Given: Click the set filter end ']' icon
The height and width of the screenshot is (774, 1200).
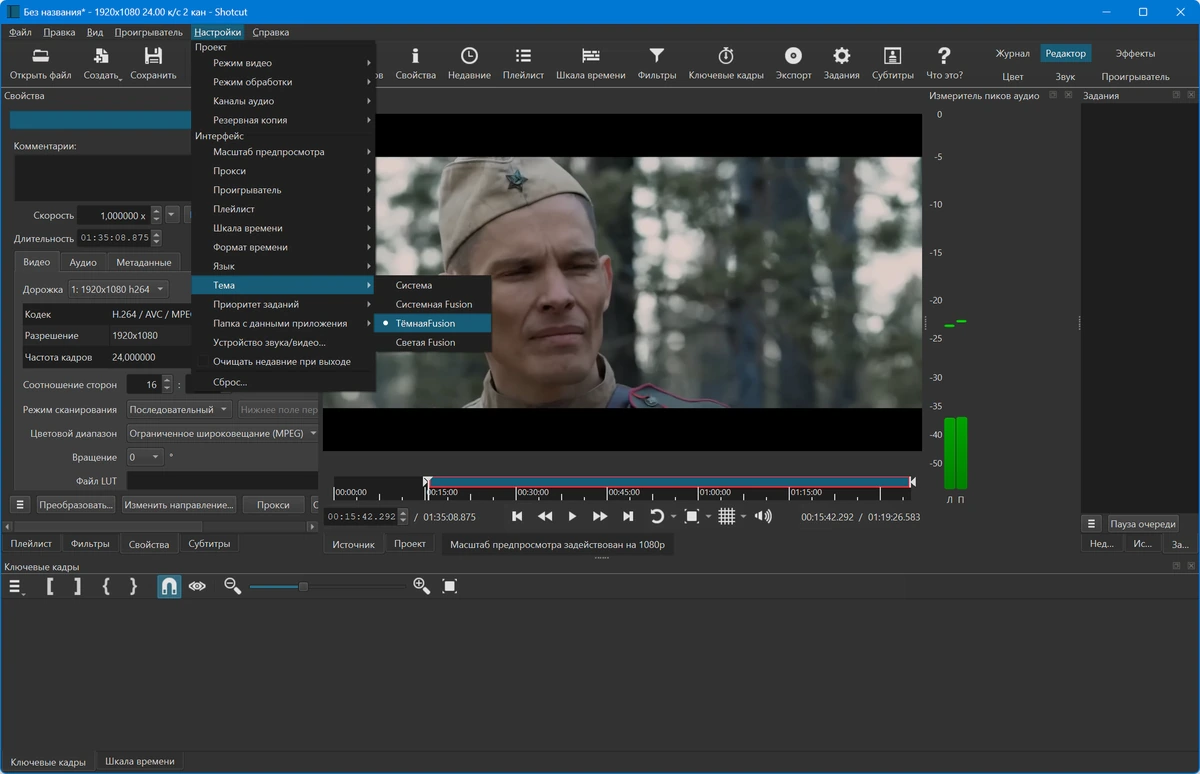Looking at the screenshot, I should [x=78, y=587].
